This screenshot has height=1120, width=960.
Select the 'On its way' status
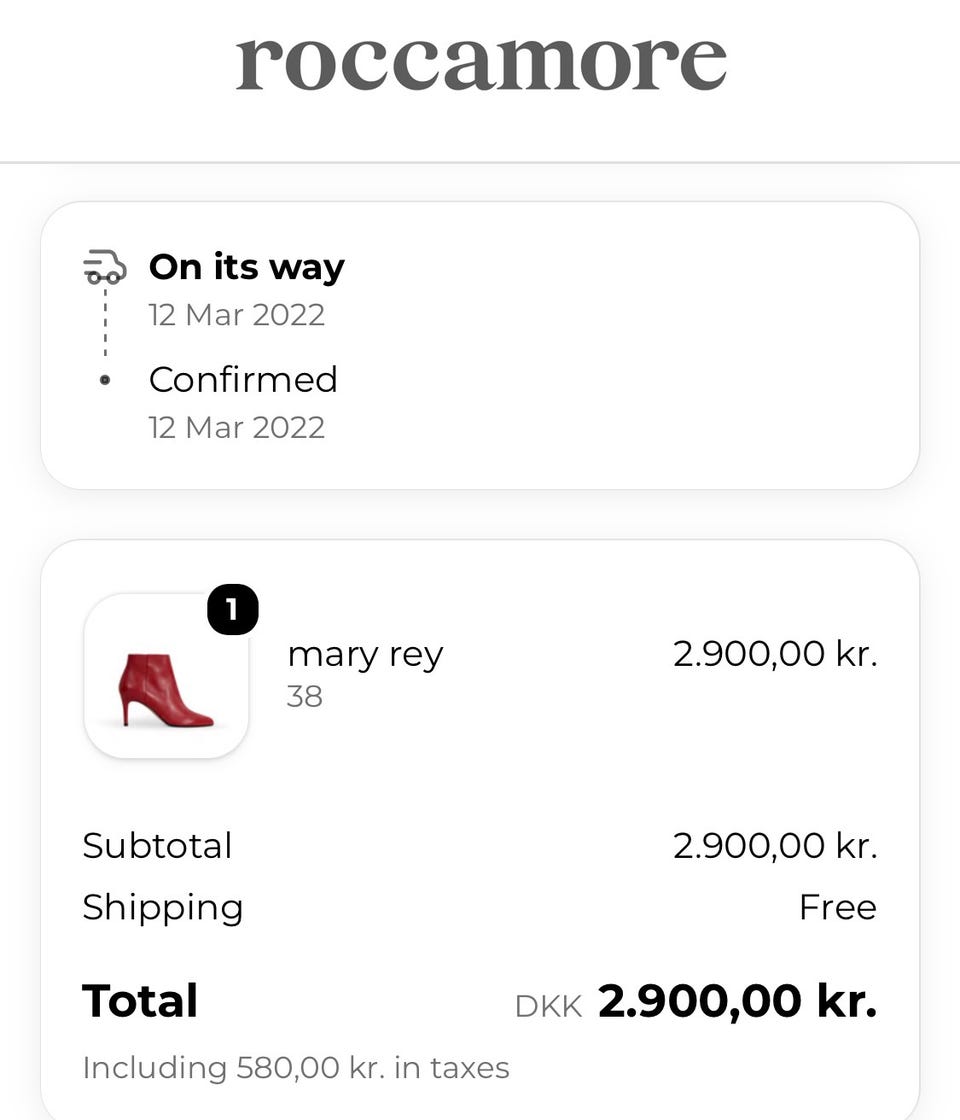246,268
